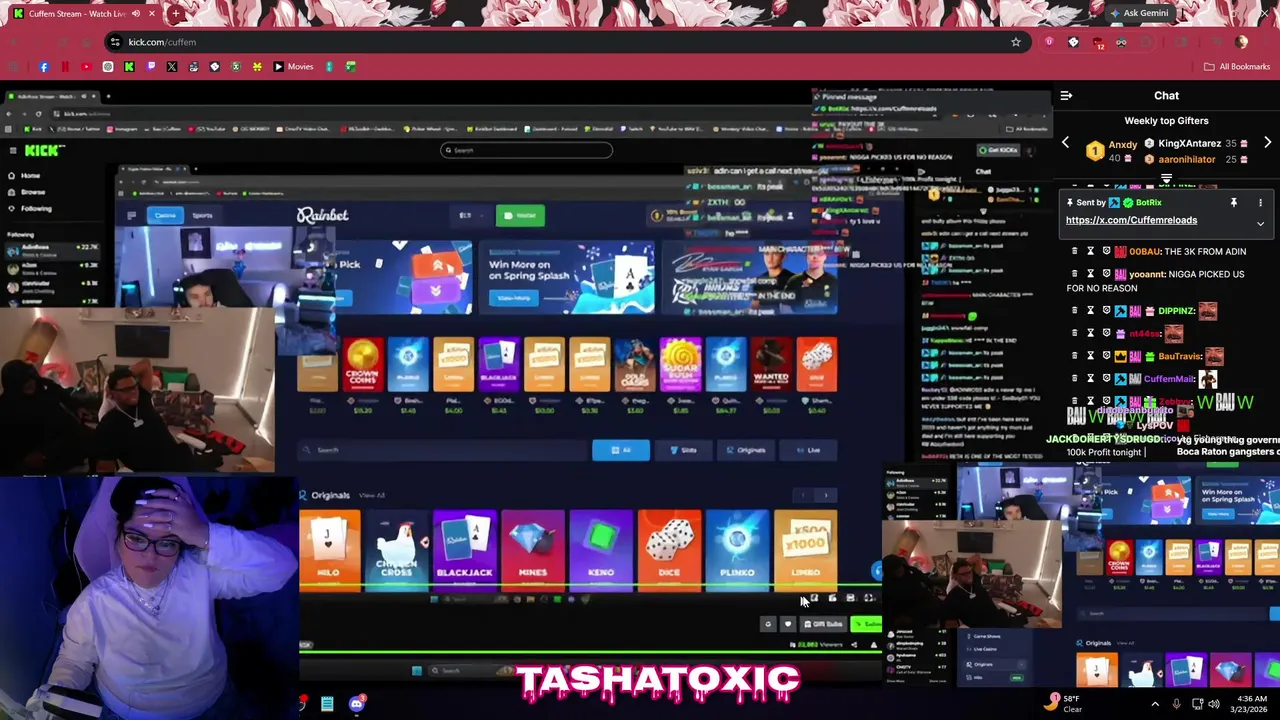Select the Rainbet Originals filter tab
This screenshot has height=720, width=1280.
coord(745,450)
